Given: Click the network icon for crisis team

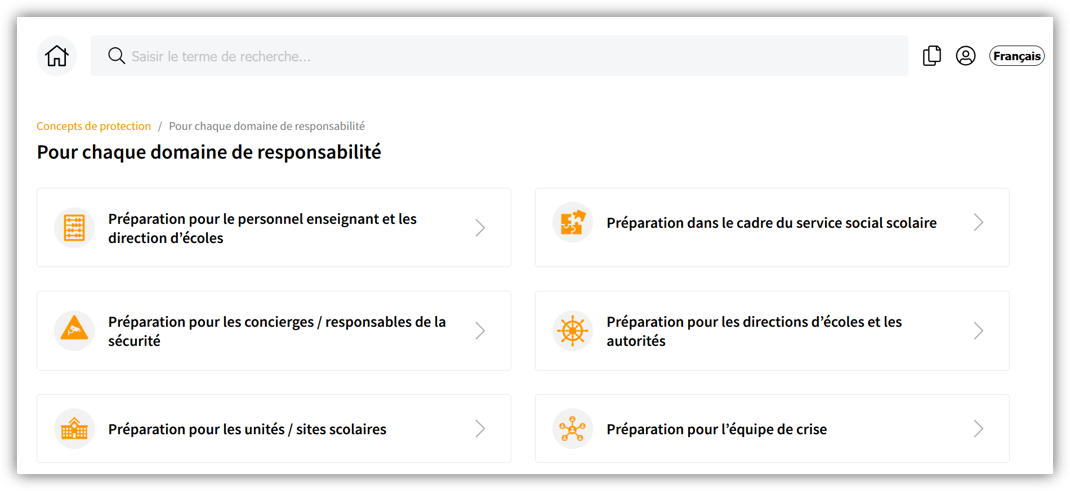Looking at the screenshot, I should point(572,429).
